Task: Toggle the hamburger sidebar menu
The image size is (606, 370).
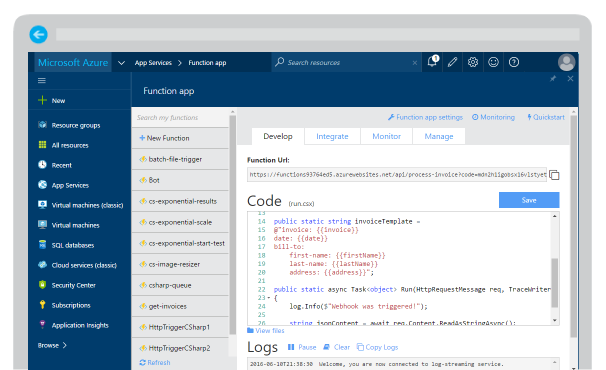Action: point(42,80)
